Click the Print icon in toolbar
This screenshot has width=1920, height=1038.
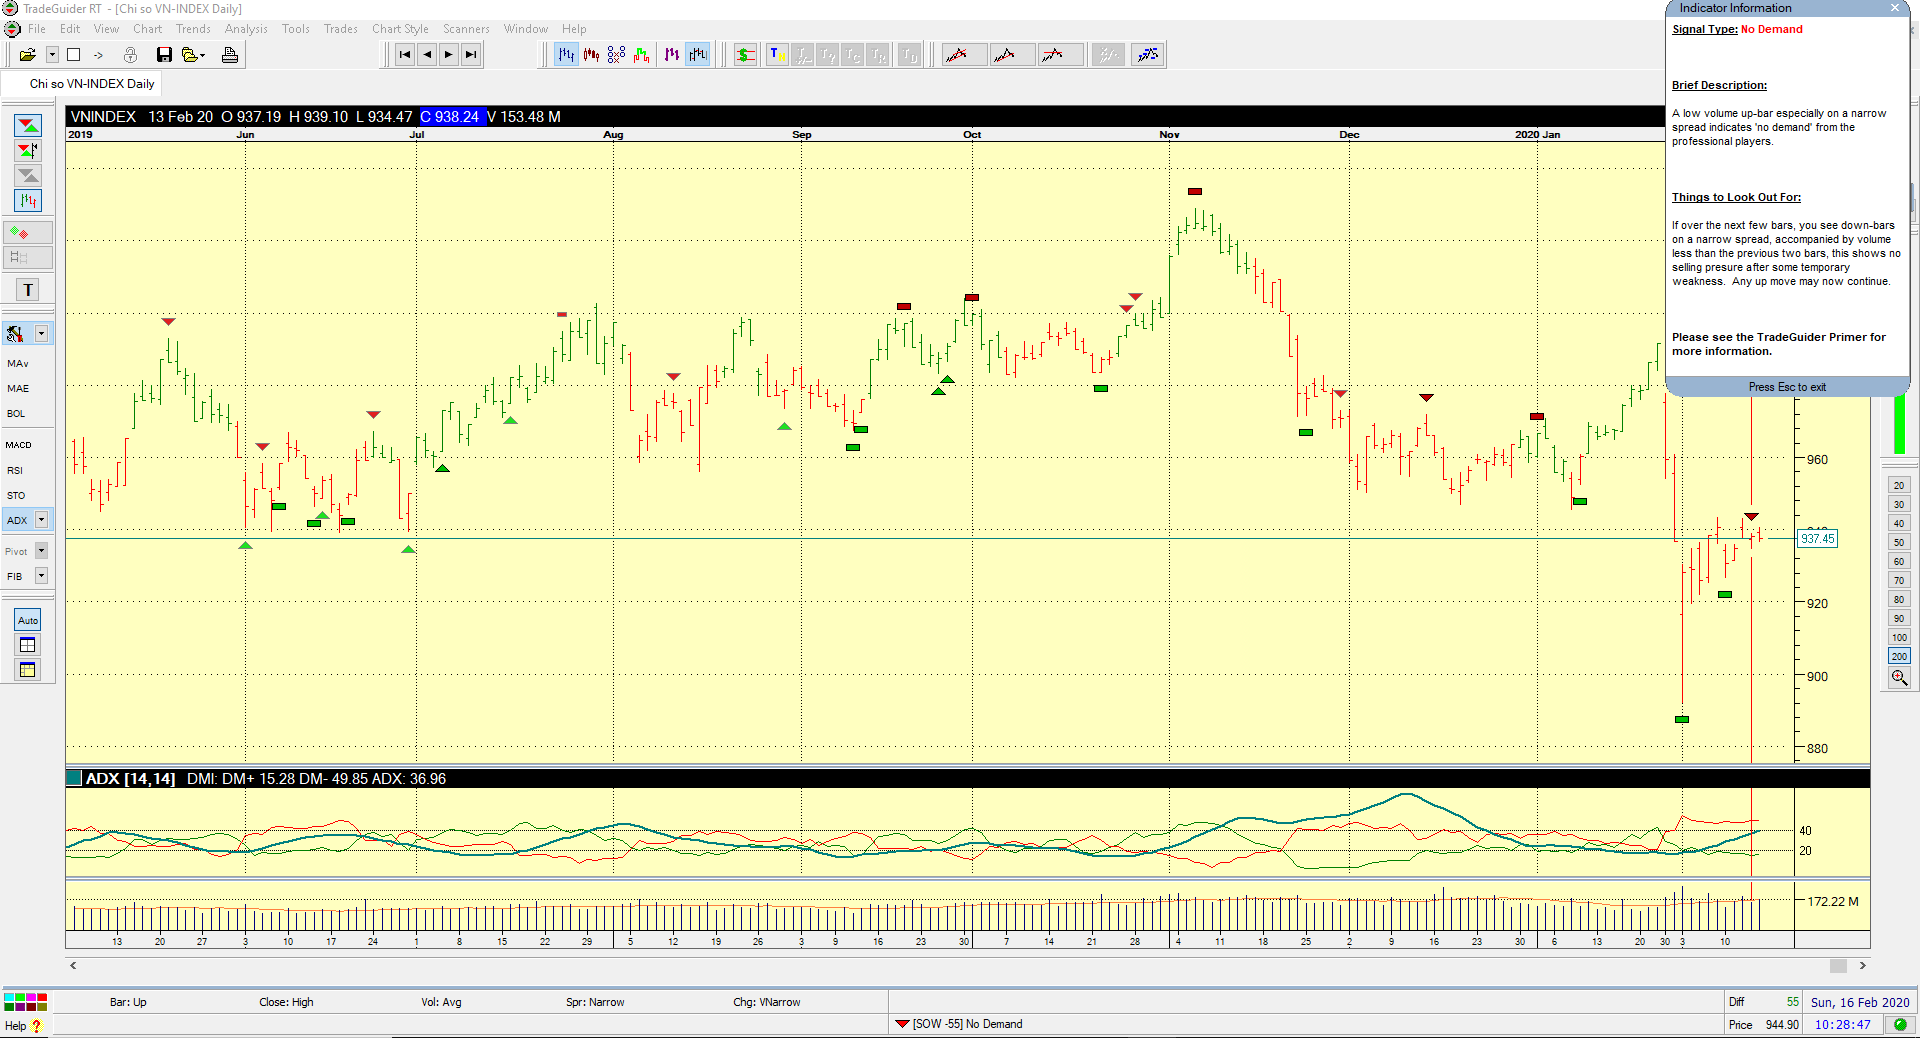click(230, 55)
